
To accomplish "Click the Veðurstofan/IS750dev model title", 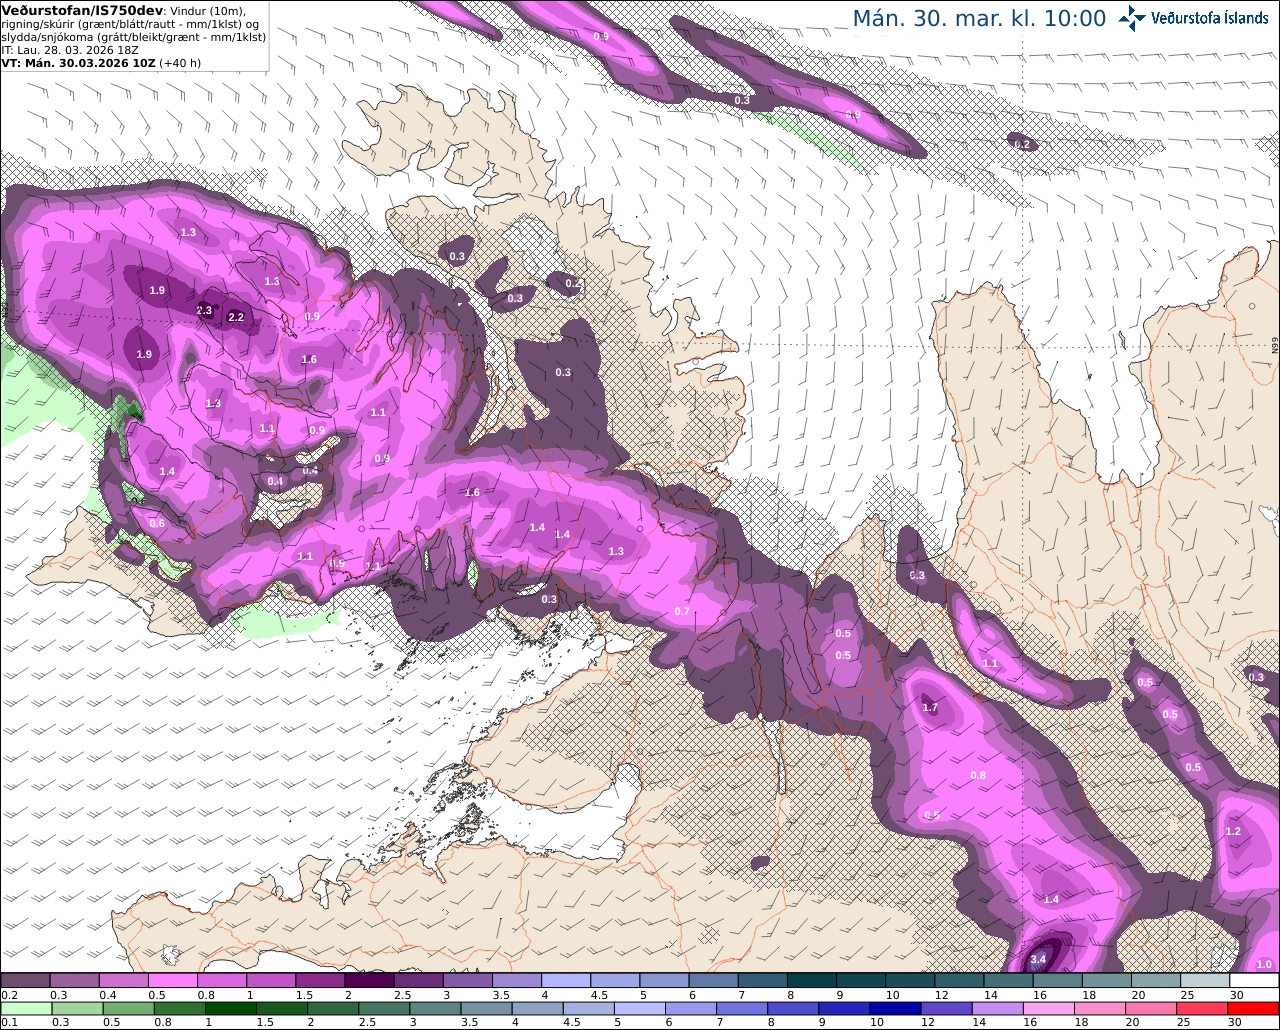I will (x=76, y=9).
